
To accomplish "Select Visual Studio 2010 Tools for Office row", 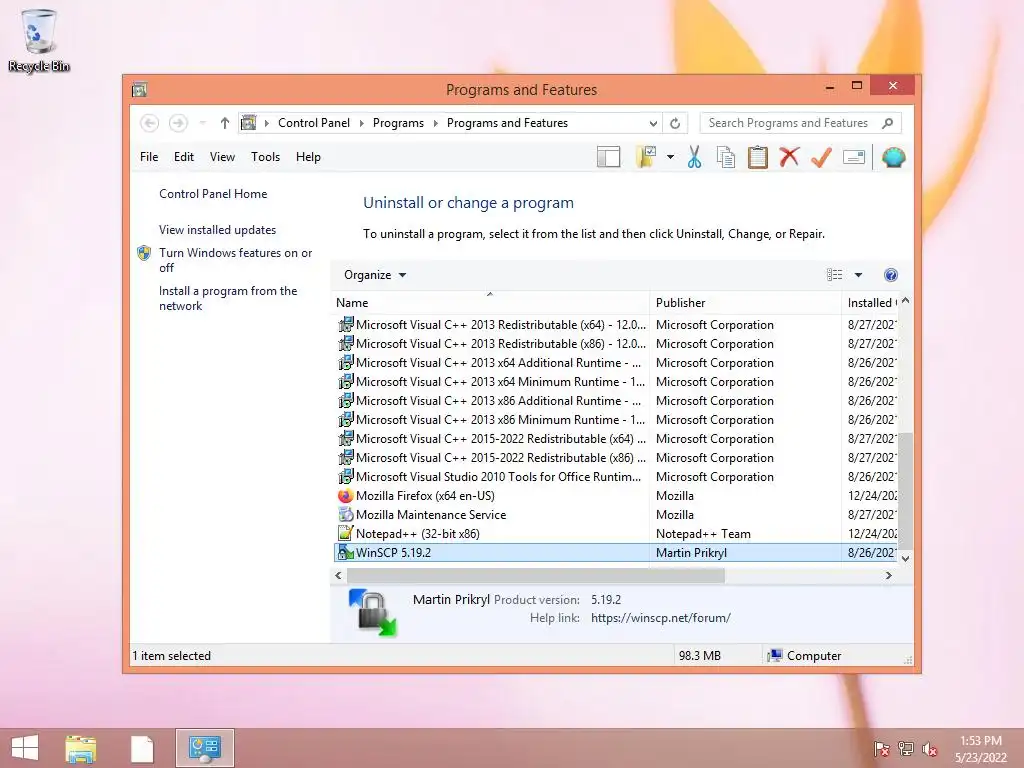I will pyautogui.click(x=616, y=477).
